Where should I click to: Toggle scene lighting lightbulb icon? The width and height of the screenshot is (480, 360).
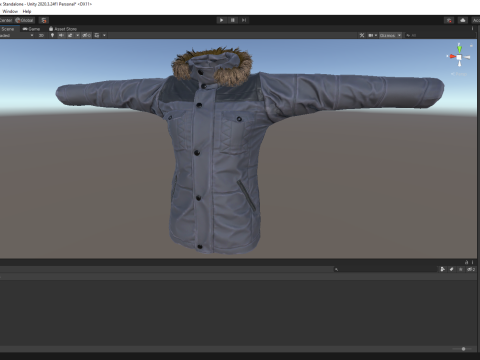pos(52,35)
